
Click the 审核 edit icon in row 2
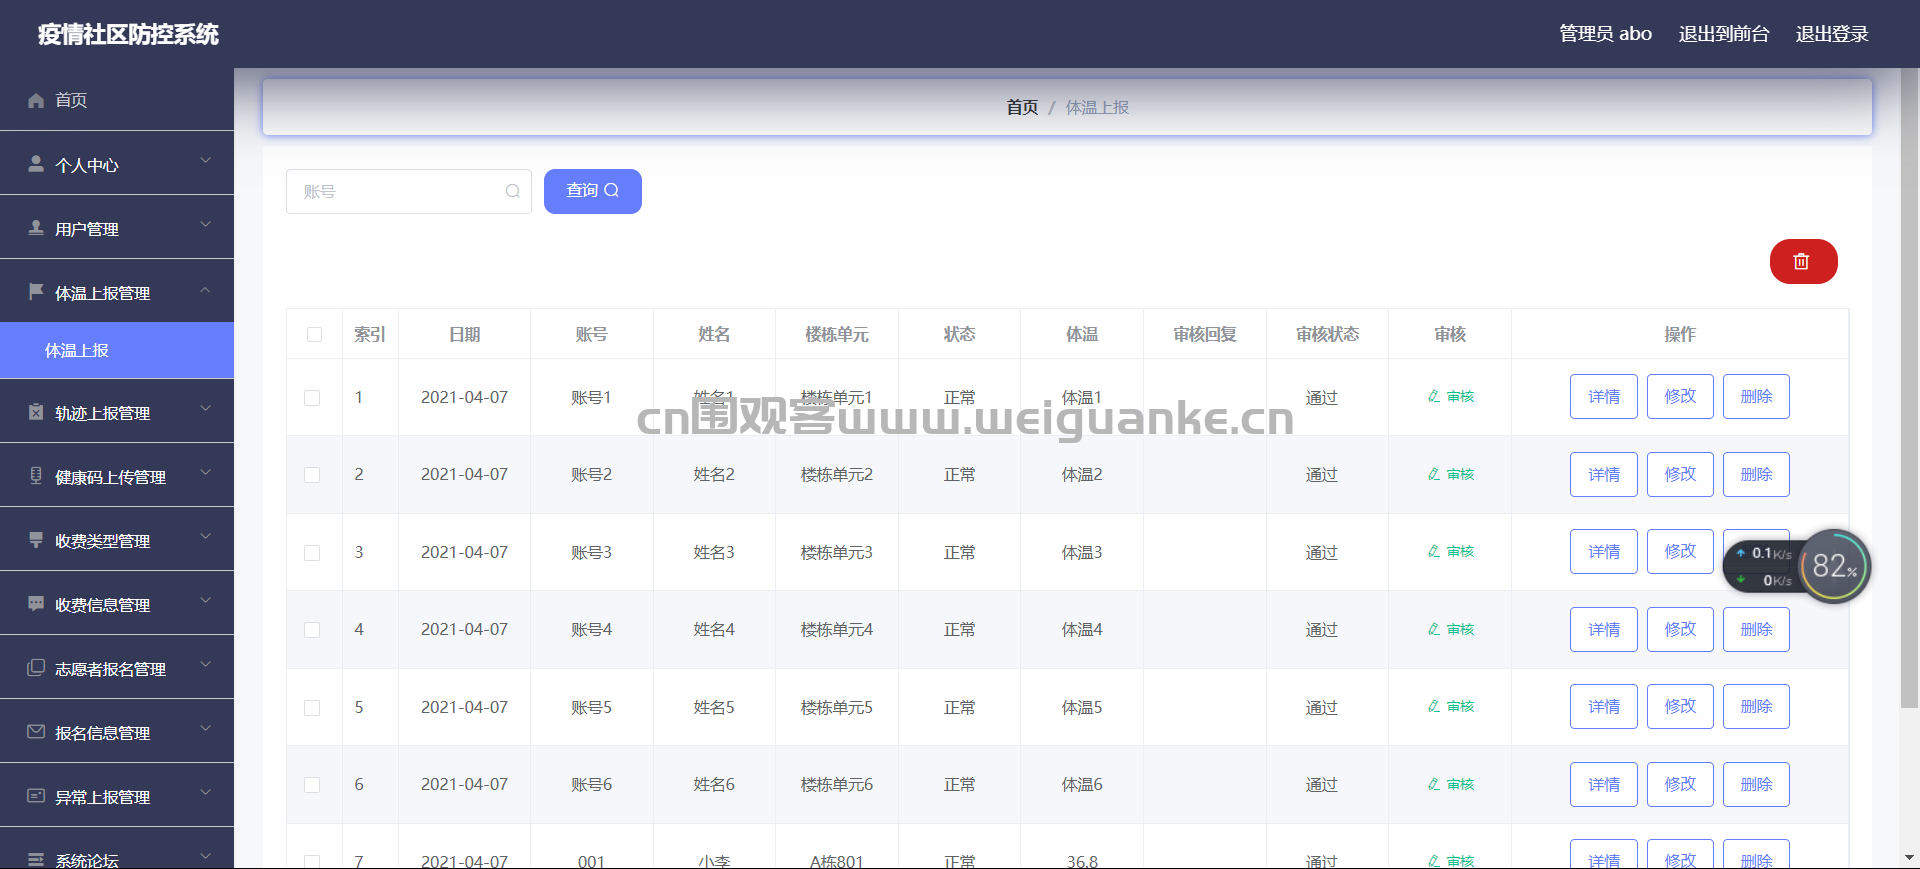coord(1434,474)
